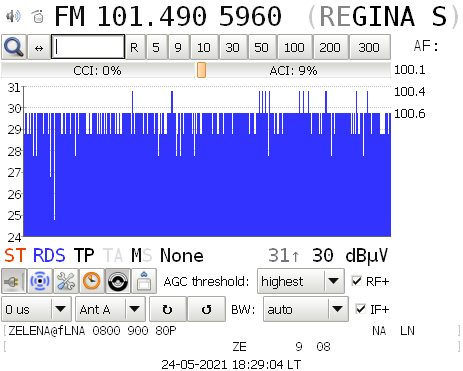Open the antenna pattern icon

40,281
